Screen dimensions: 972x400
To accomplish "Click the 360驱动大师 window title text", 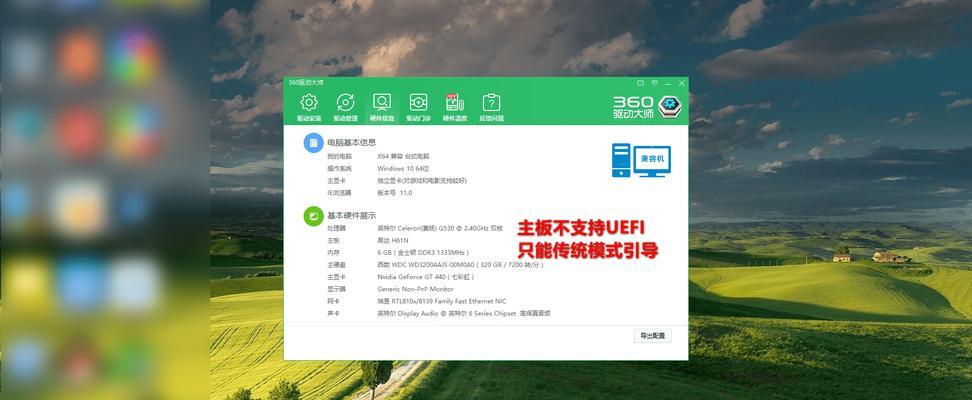I will tap(306, 82).
